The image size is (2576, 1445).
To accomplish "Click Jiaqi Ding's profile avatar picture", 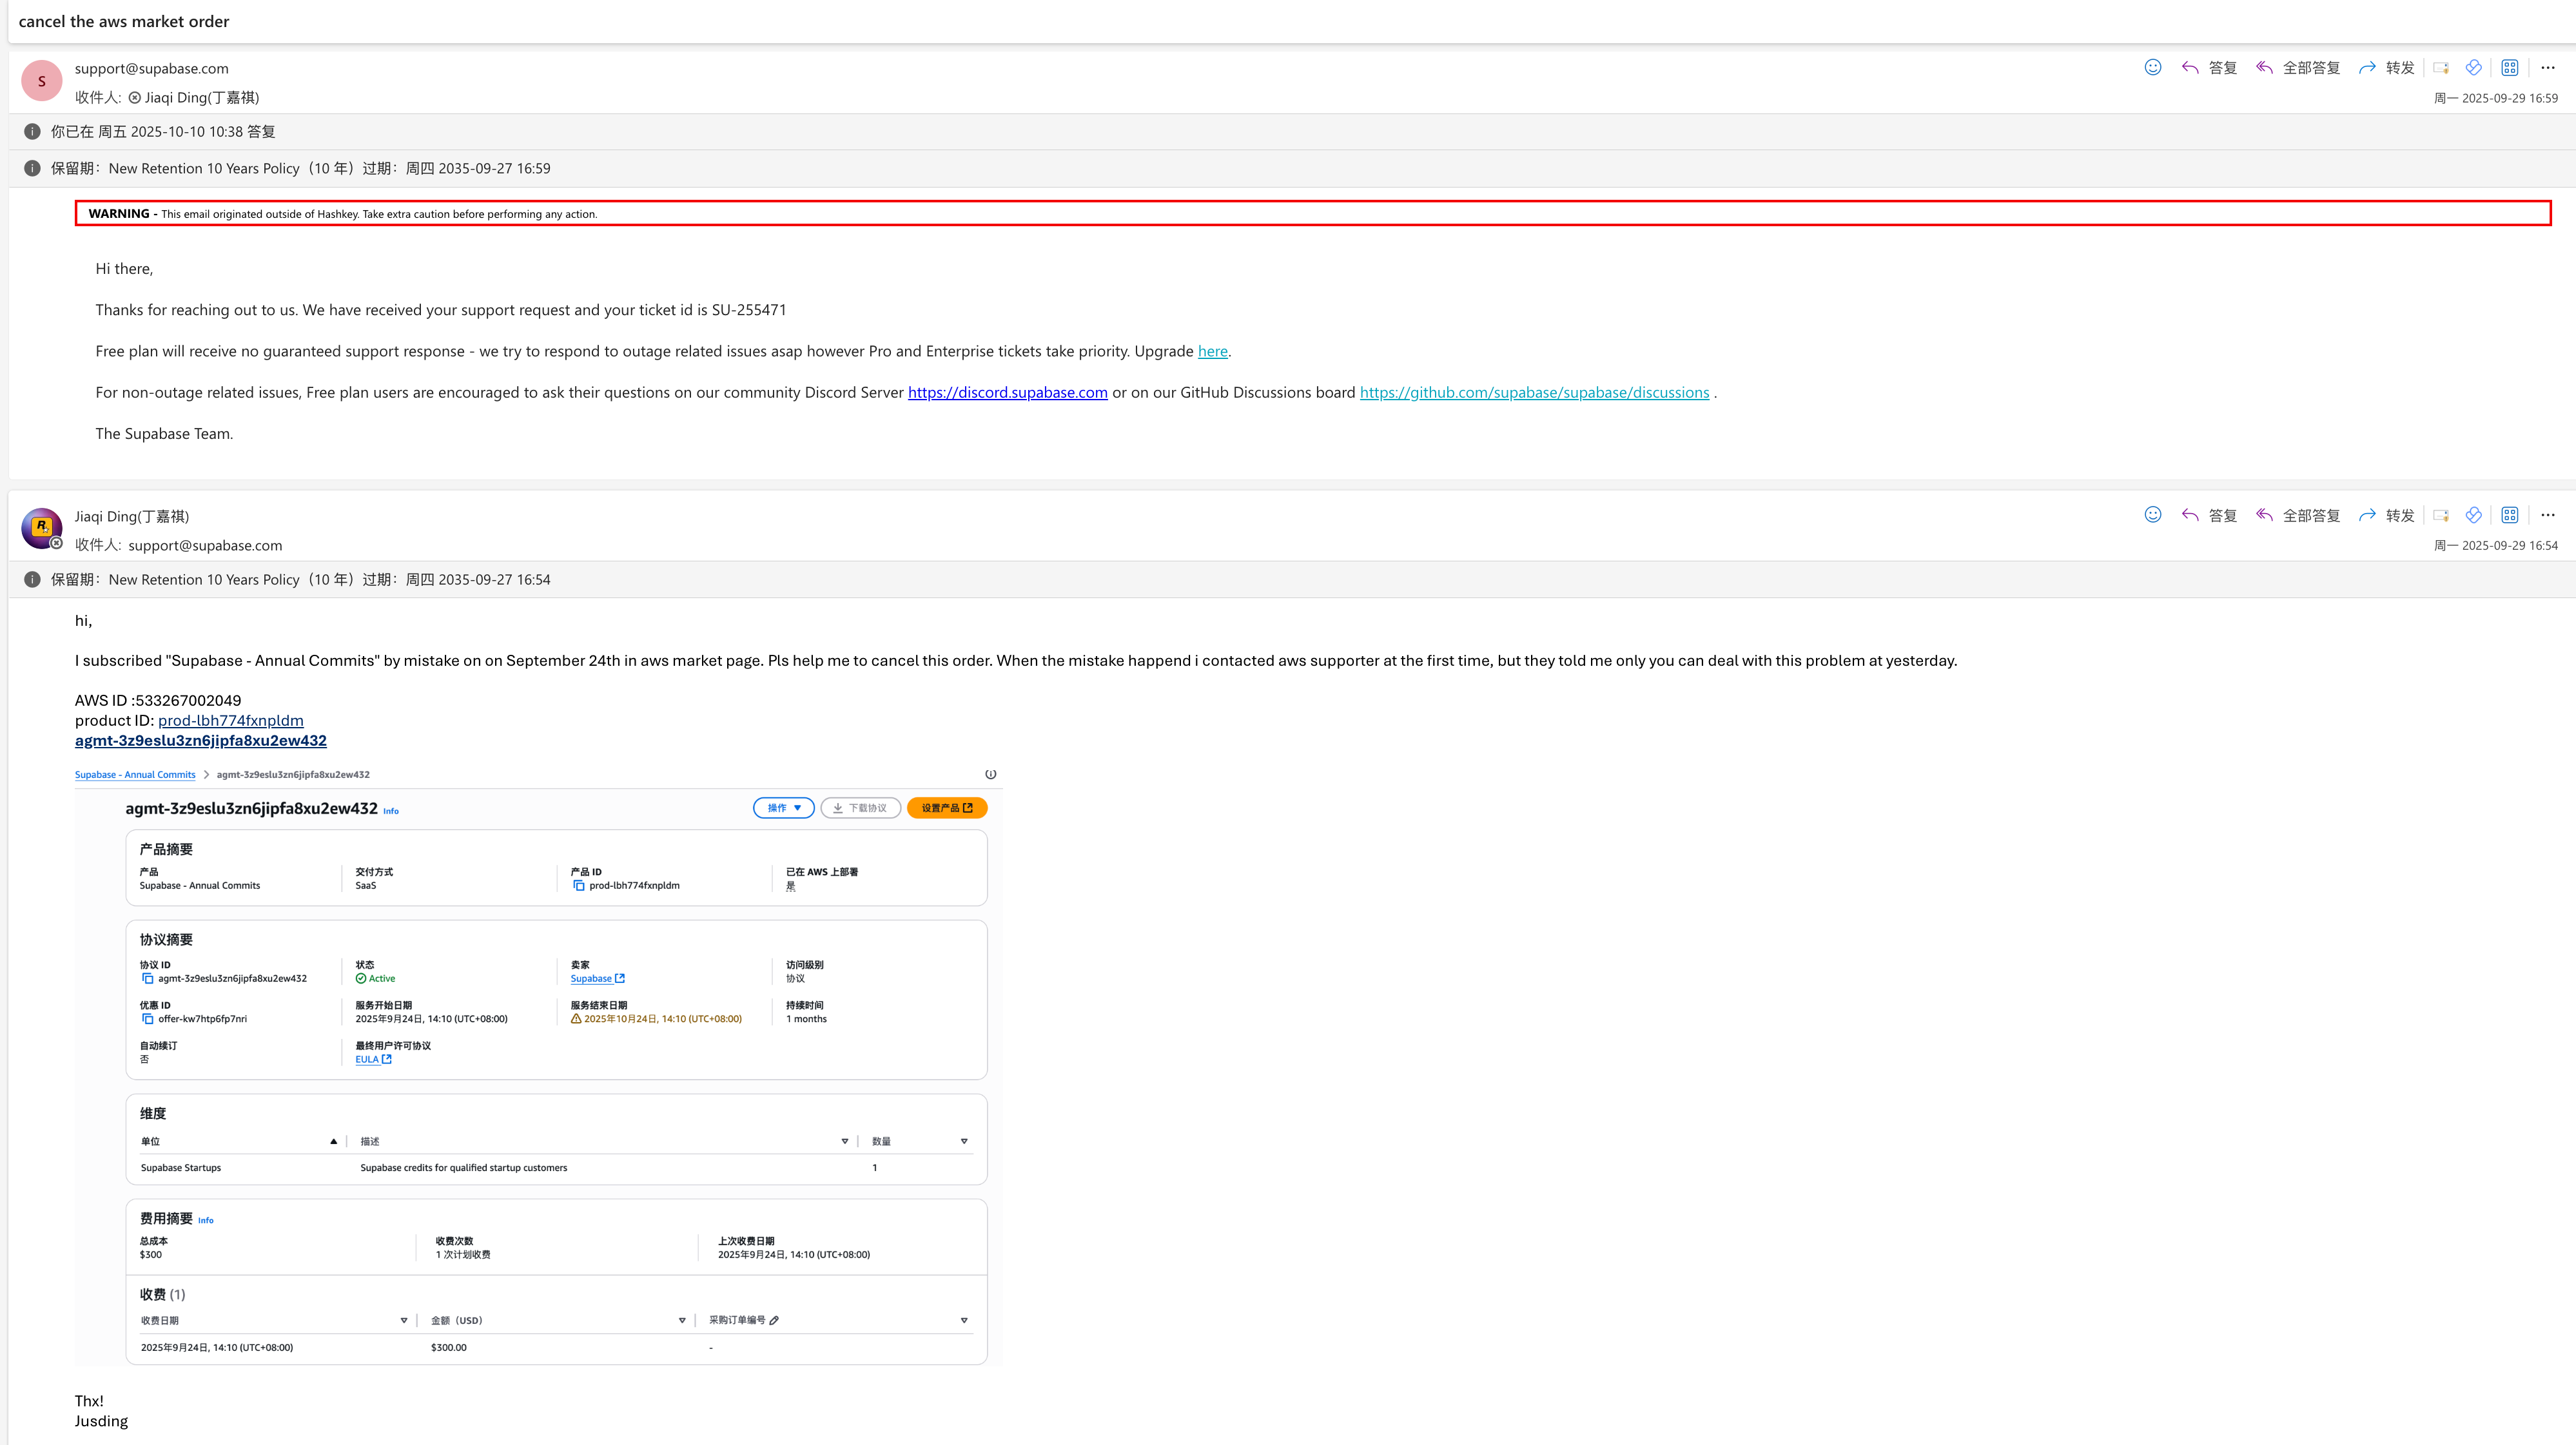I will pyautogui.click(x=42, y=527).
